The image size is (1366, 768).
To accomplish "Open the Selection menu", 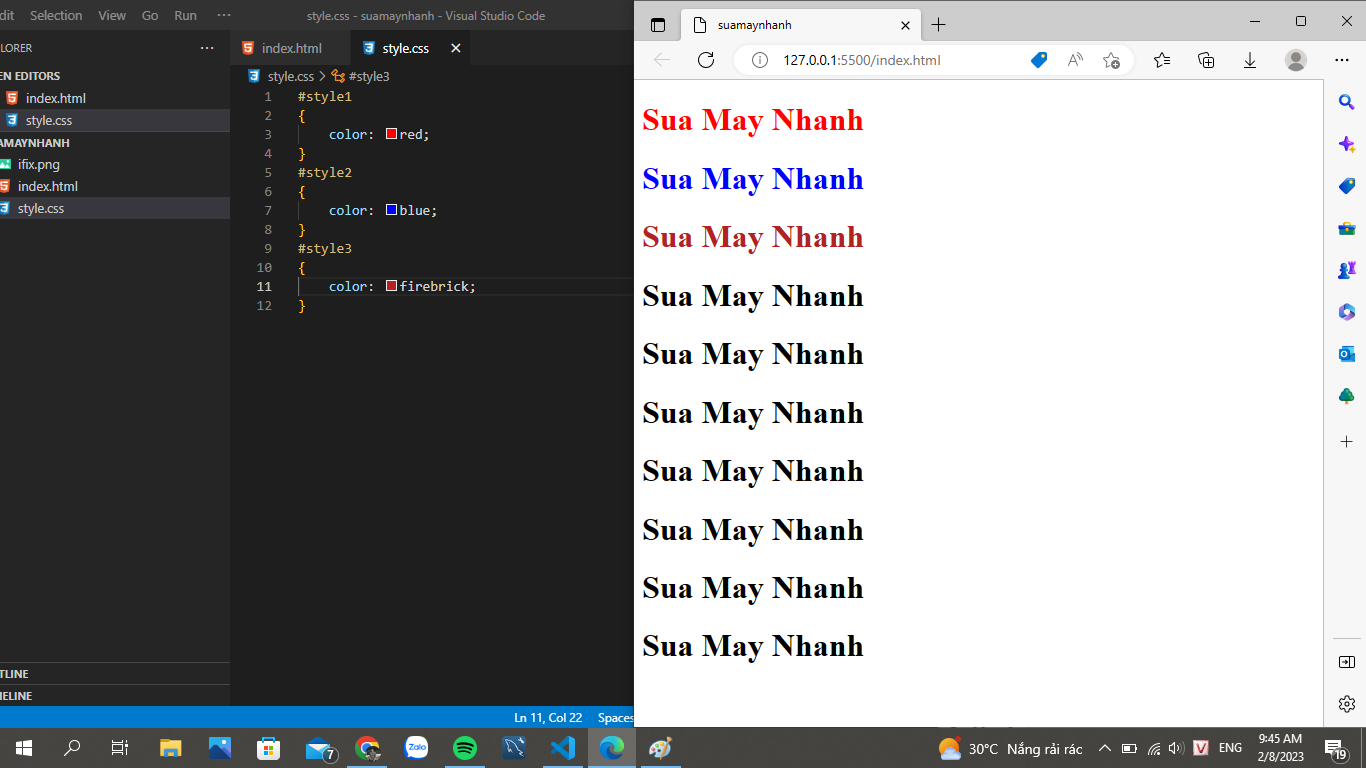I will [x=56, y=16].
